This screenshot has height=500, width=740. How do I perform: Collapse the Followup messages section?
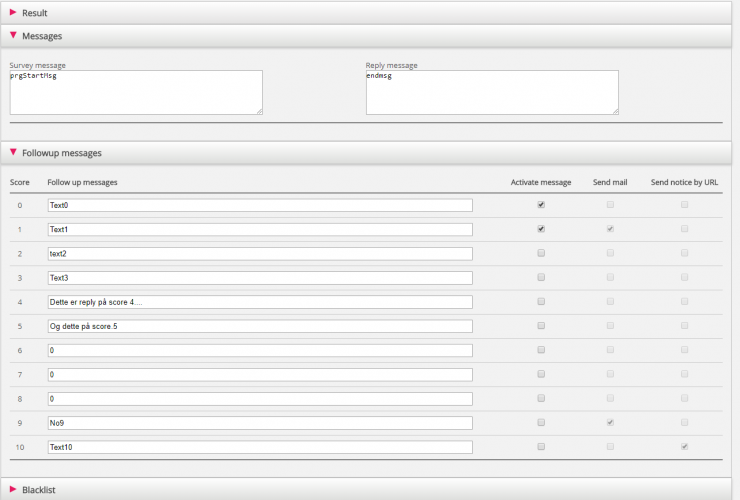(60, 153)
